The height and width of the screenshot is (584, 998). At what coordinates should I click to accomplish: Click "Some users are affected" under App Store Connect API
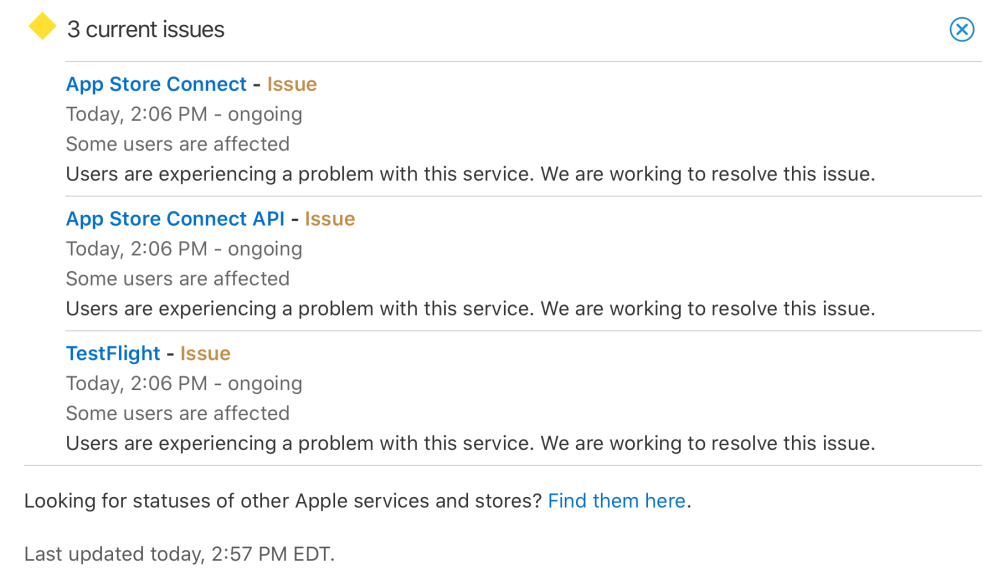[x=178, y=279]
